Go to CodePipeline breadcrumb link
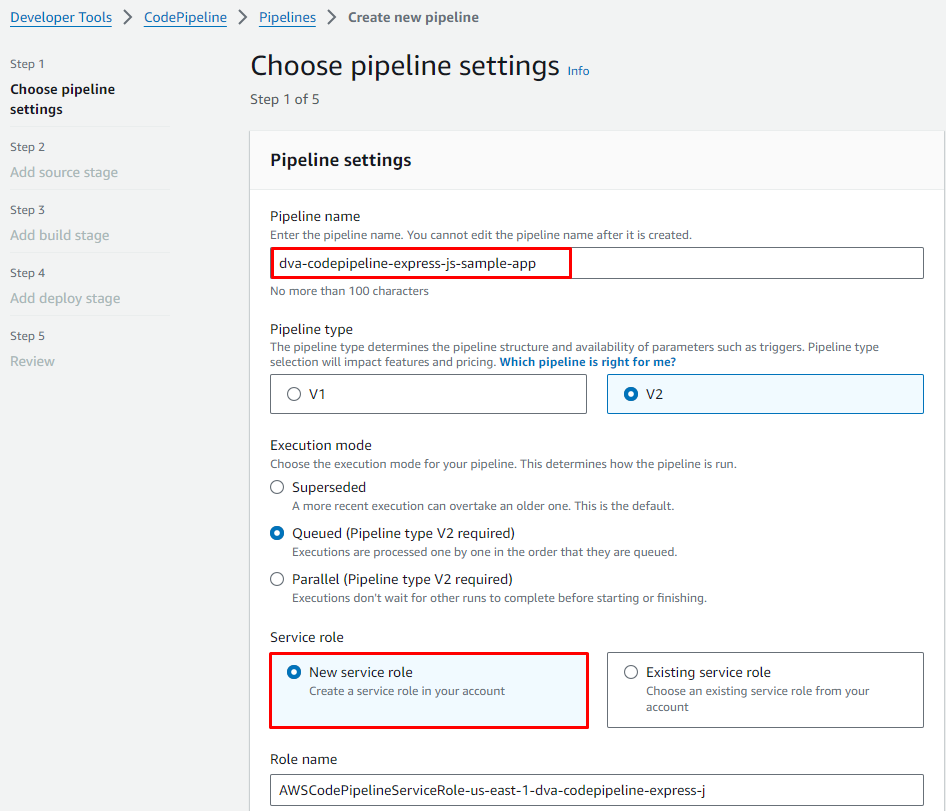The width and height of the screenshot is (946, 811). point(185,17)
